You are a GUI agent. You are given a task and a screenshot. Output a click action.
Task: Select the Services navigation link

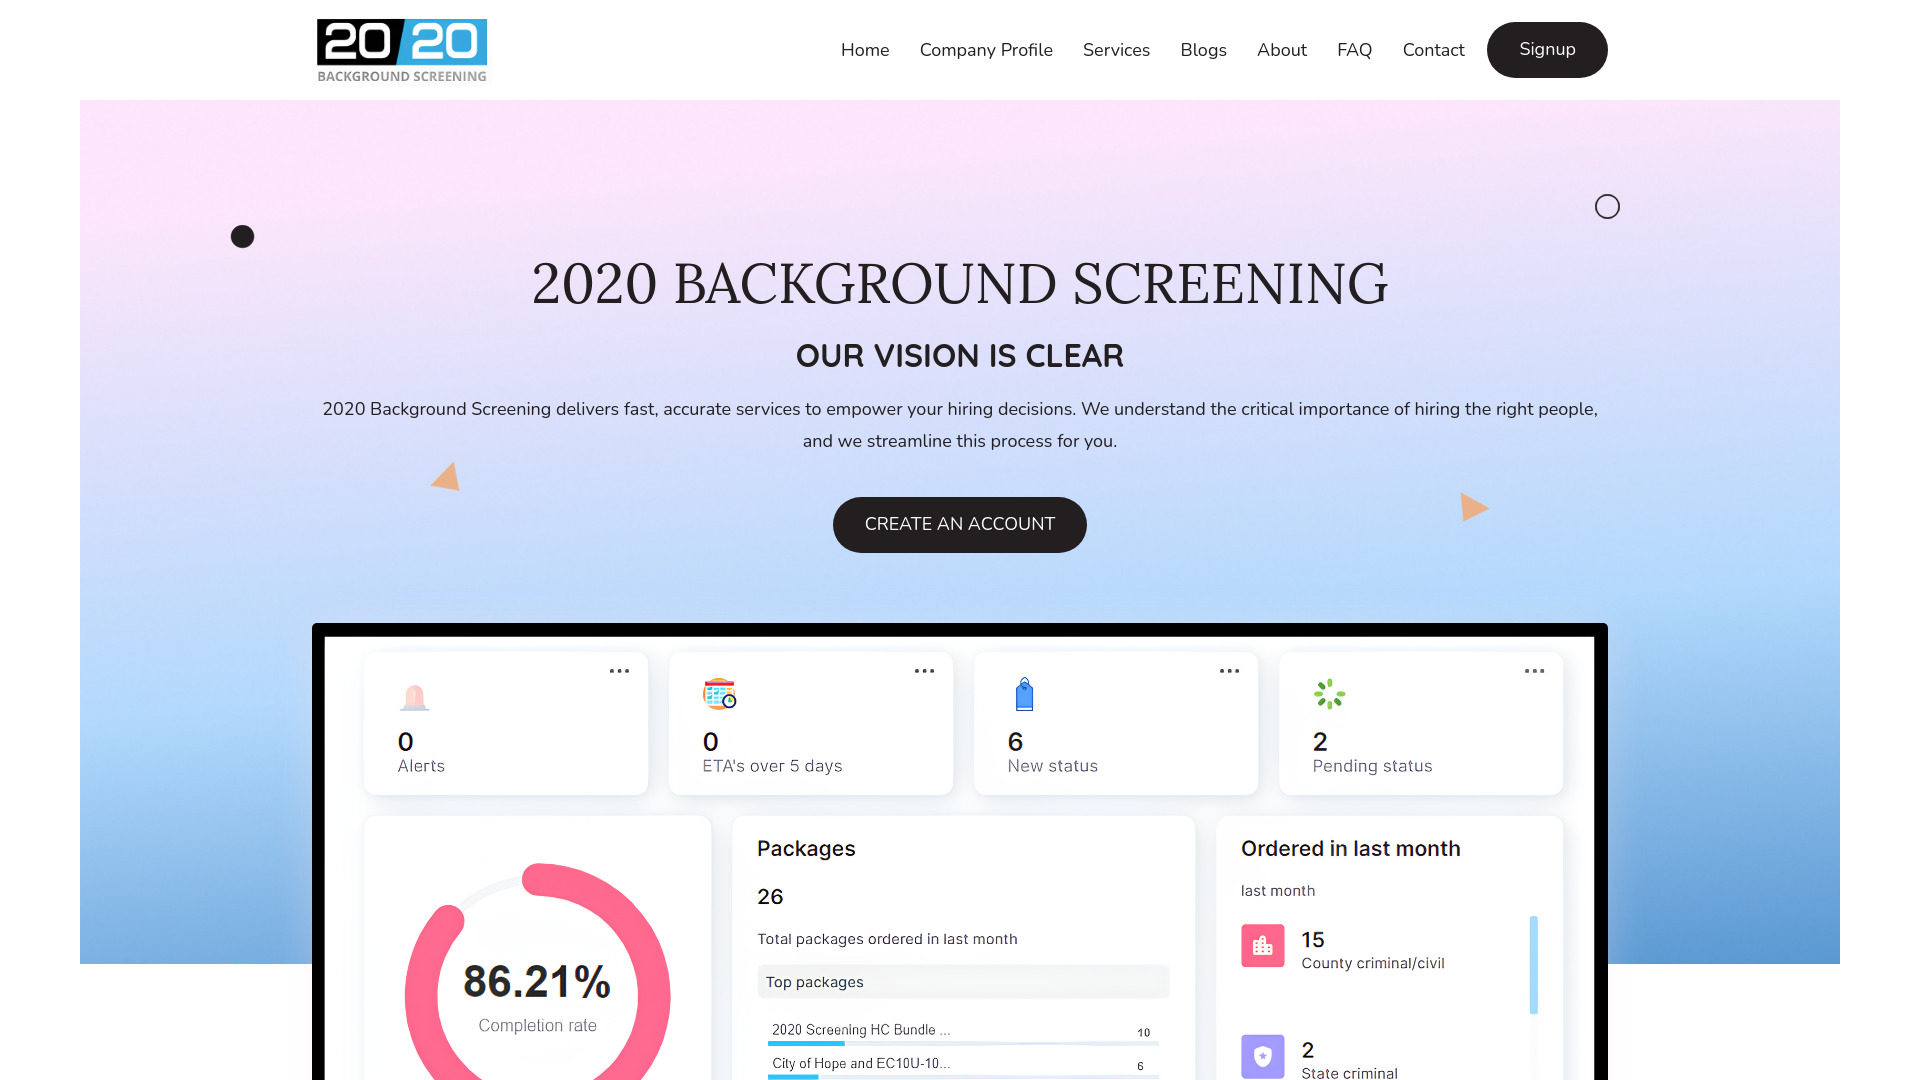pos(1117,49)
